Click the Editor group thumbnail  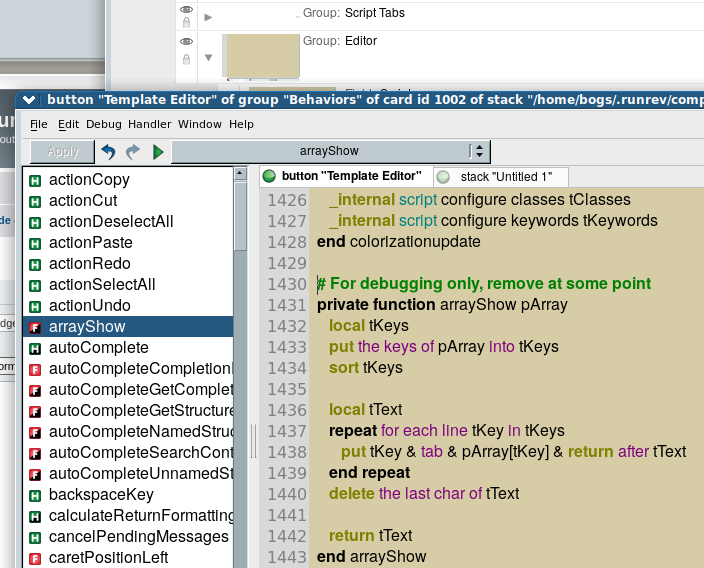click(262, 56)
